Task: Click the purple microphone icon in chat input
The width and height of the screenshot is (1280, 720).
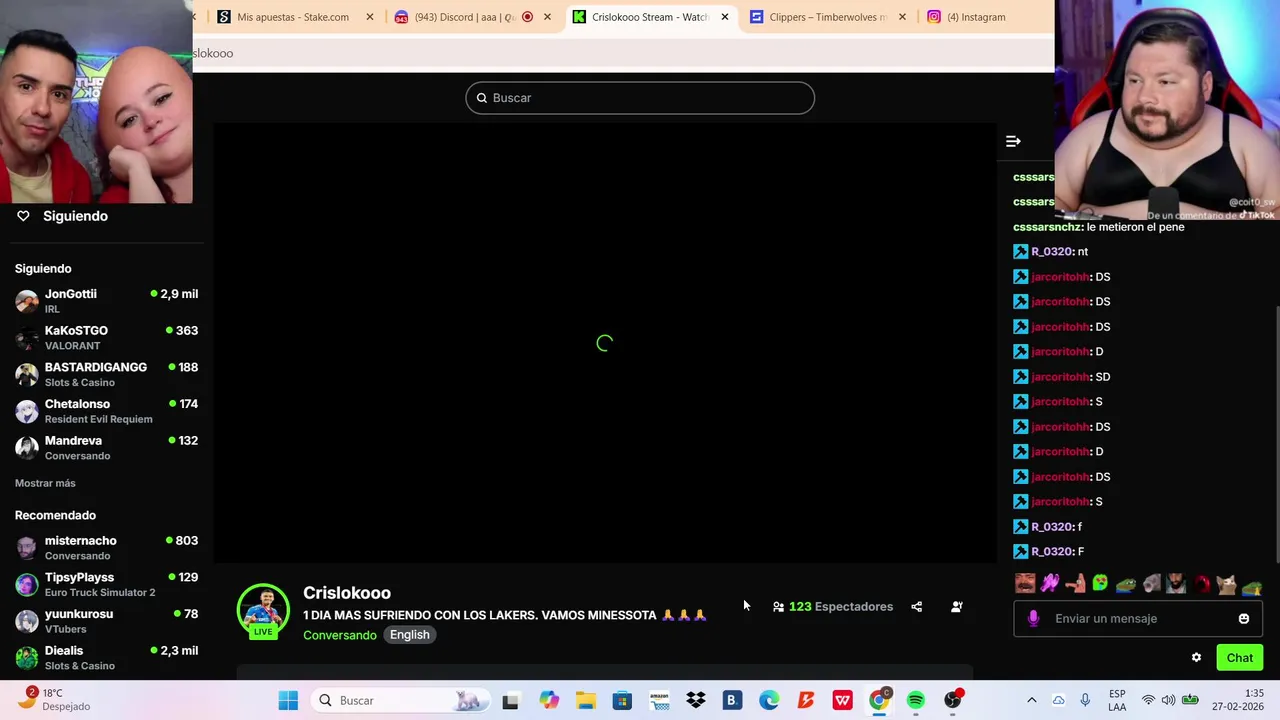Action: pyautogui.click(x=1033, y=619)
